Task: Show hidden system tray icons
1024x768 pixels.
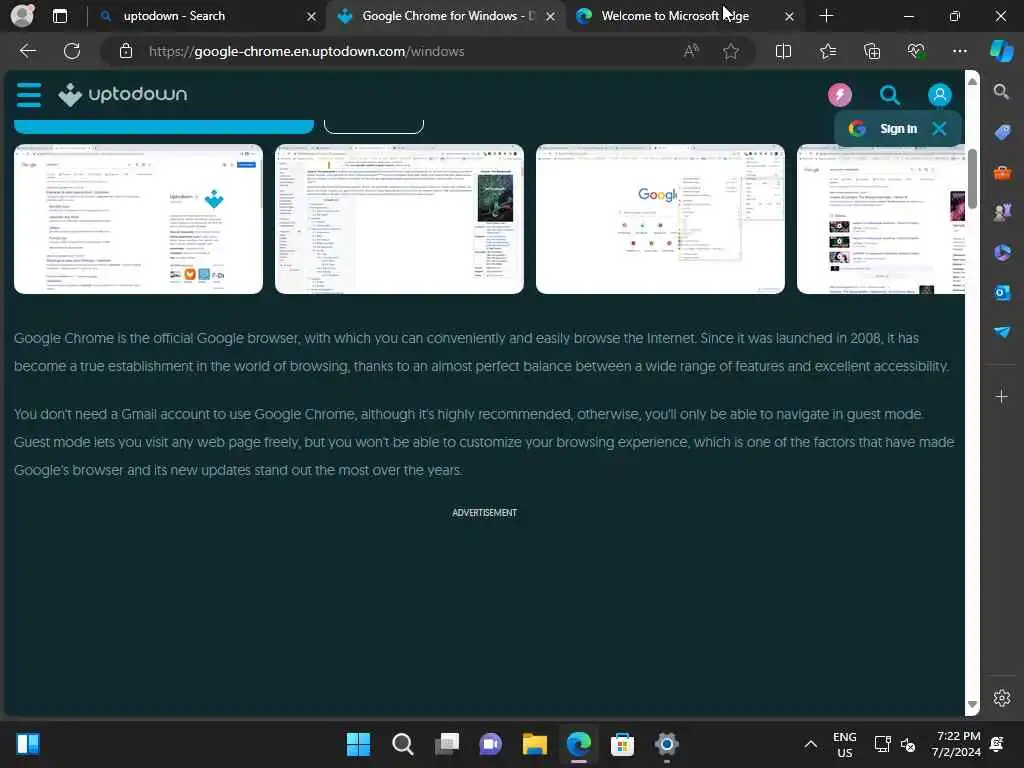Action: [x=810, y=744]
